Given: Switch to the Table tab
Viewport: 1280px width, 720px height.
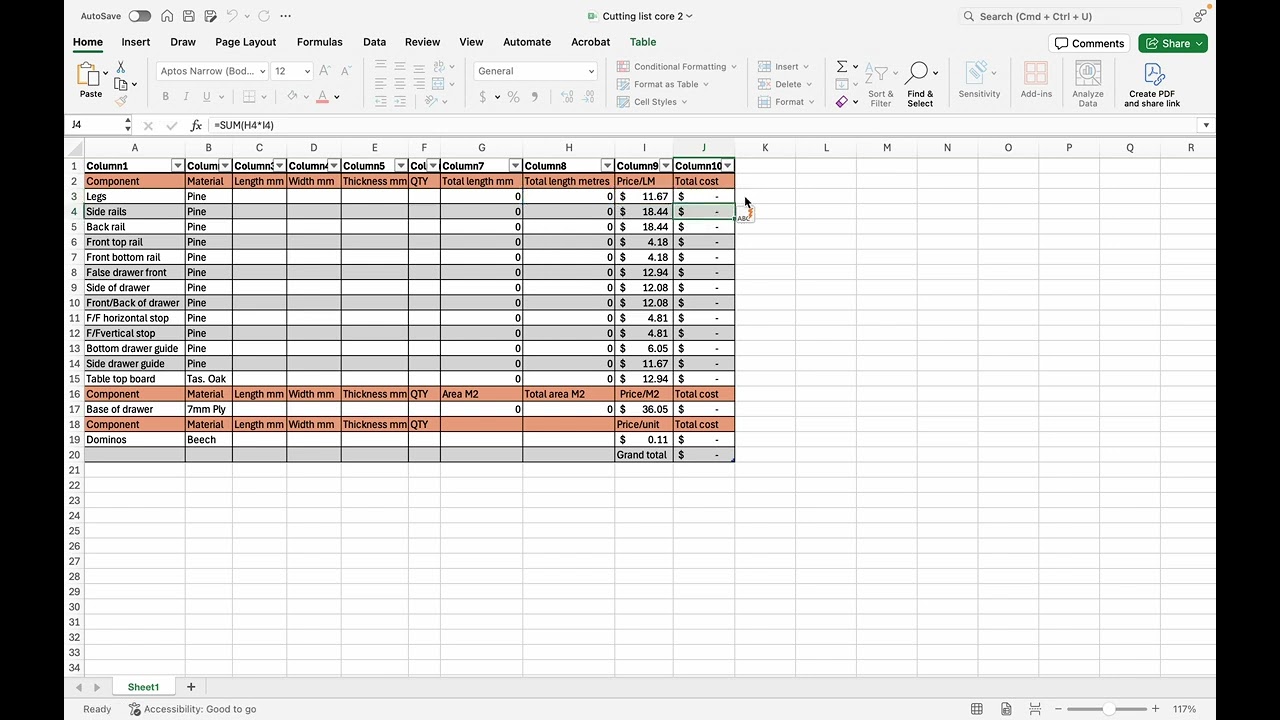Looking at the screenshot, I should pyautogui.click(x=643, y=42).
